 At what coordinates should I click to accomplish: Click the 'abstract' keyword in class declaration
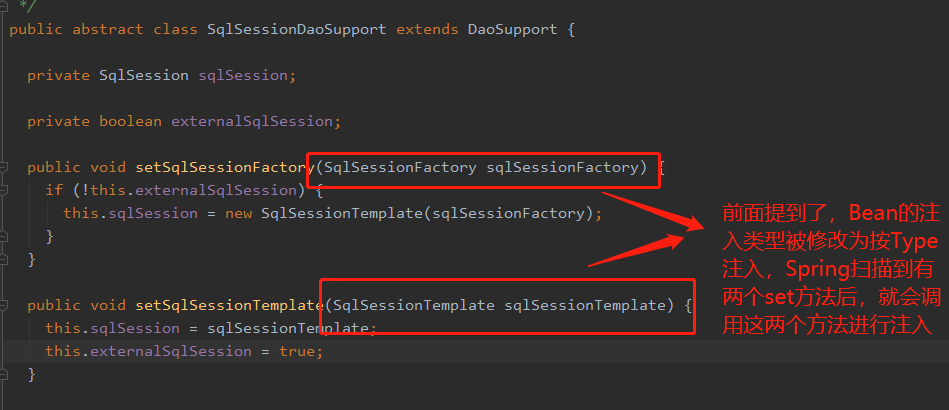108,29
